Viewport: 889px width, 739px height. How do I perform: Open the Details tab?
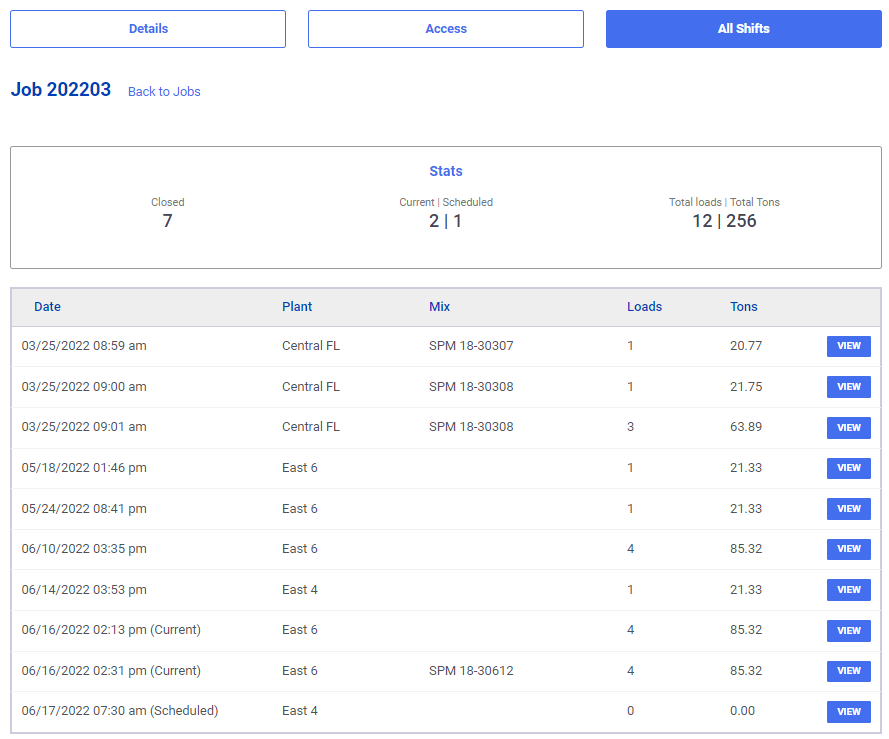click(148, 29)
